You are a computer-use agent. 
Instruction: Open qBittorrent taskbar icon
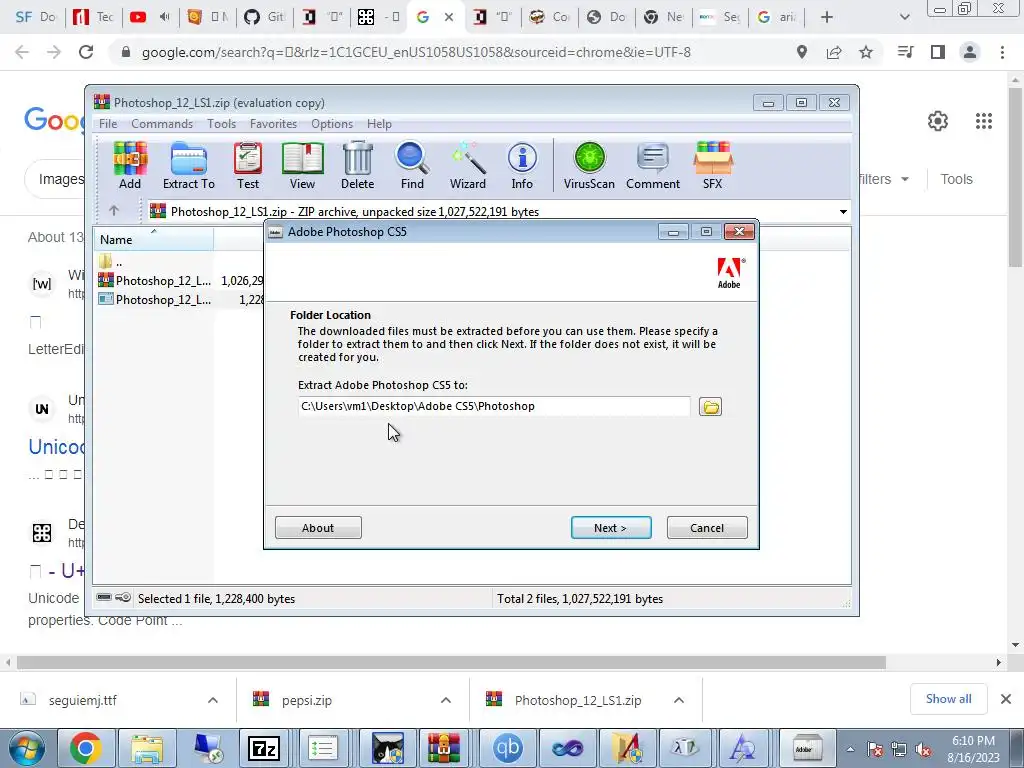pyautogui.click(x=508, y=748)
